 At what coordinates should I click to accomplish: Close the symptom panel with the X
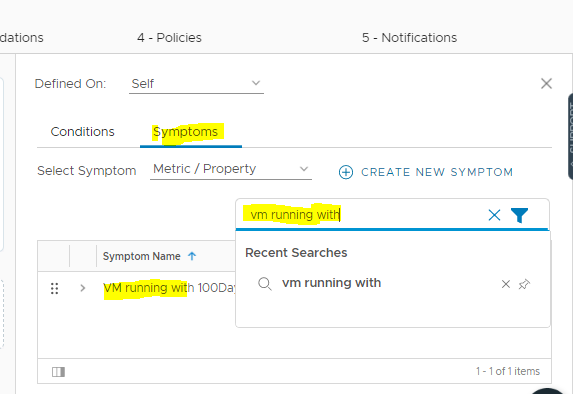[546, 83]
